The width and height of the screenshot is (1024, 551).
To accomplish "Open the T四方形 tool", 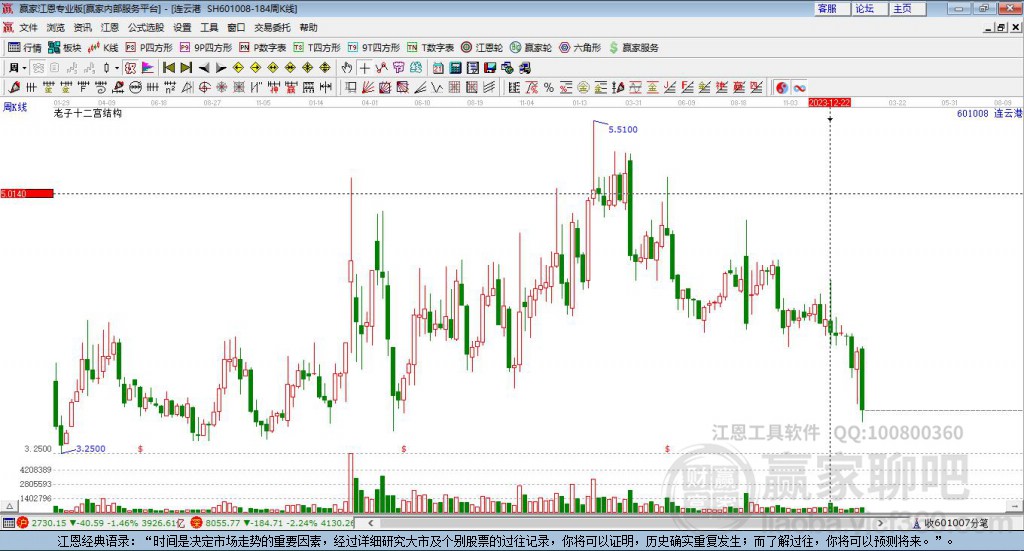I will (317, 48).
